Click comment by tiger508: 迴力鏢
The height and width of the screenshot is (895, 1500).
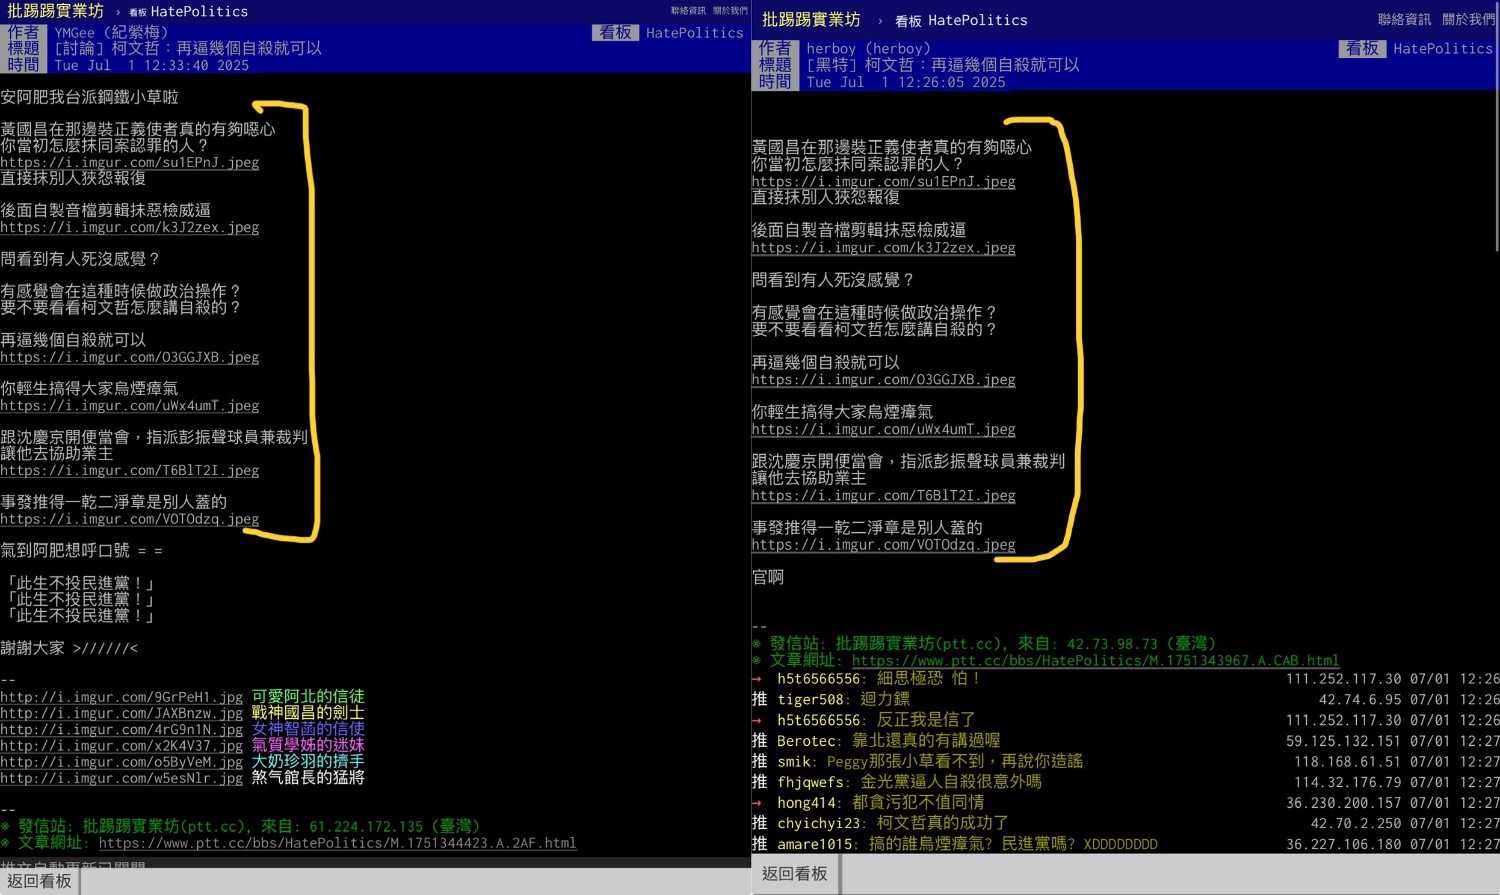[x=1125, y=700]
